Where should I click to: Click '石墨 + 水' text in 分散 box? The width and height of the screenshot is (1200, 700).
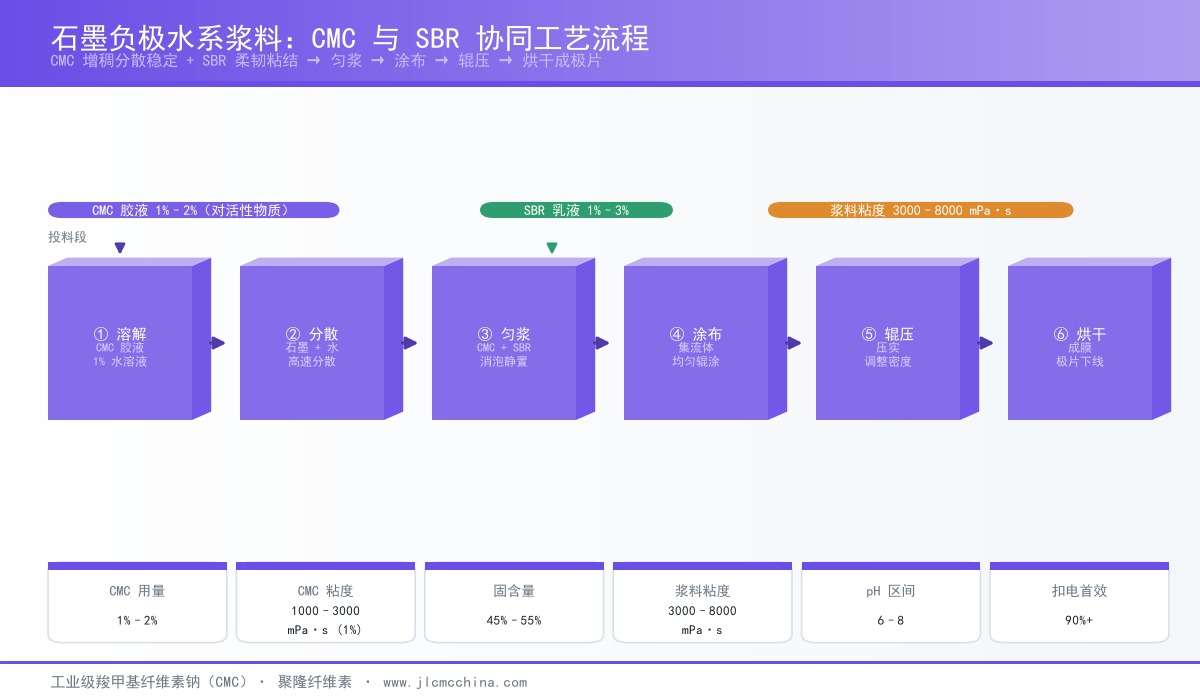312,348
